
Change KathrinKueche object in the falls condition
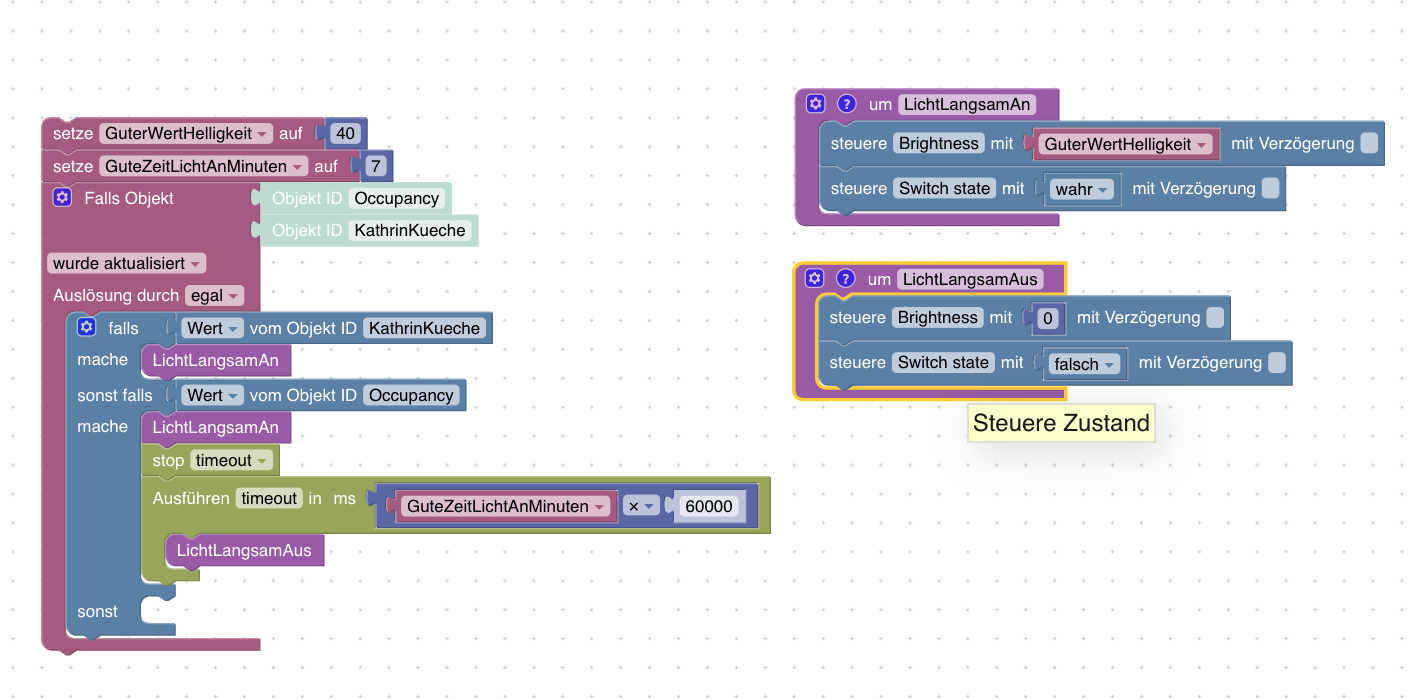tap(425, 328)
